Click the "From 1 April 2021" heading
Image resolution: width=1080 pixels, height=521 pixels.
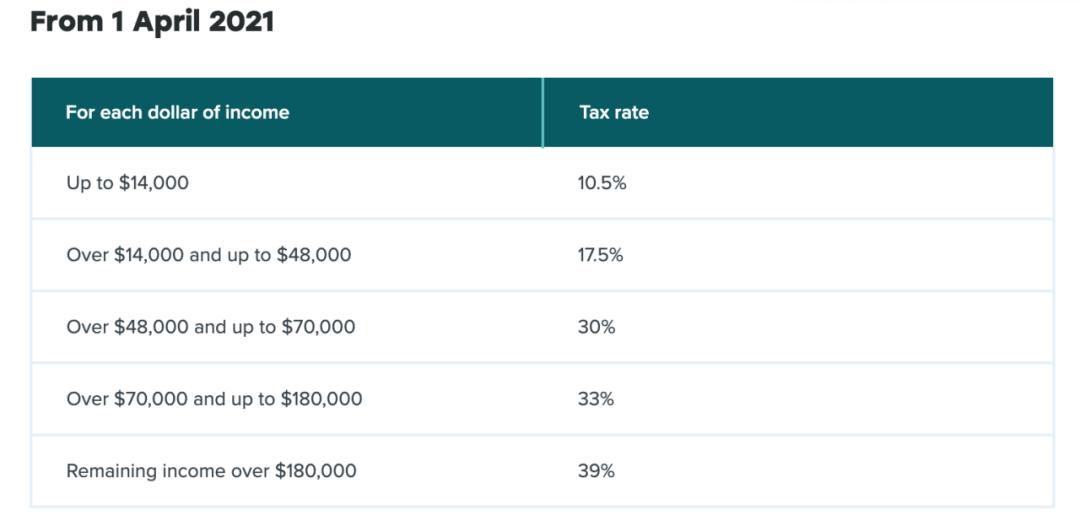(x=152, y=23)
